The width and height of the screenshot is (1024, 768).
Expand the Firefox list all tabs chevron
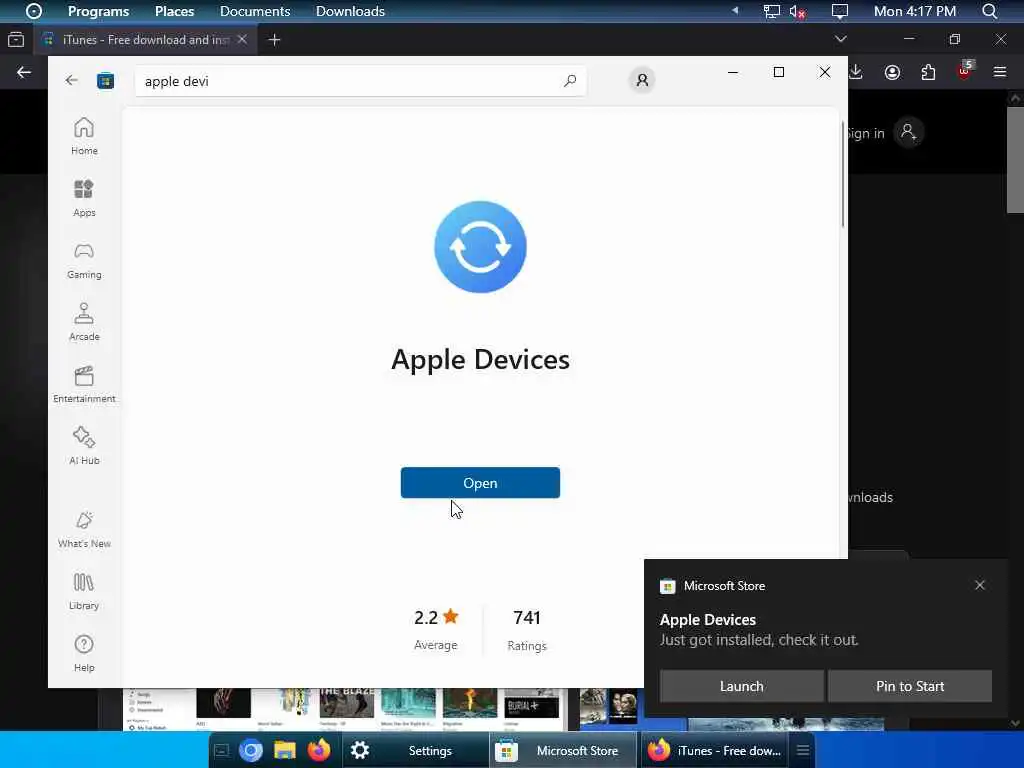840,39
